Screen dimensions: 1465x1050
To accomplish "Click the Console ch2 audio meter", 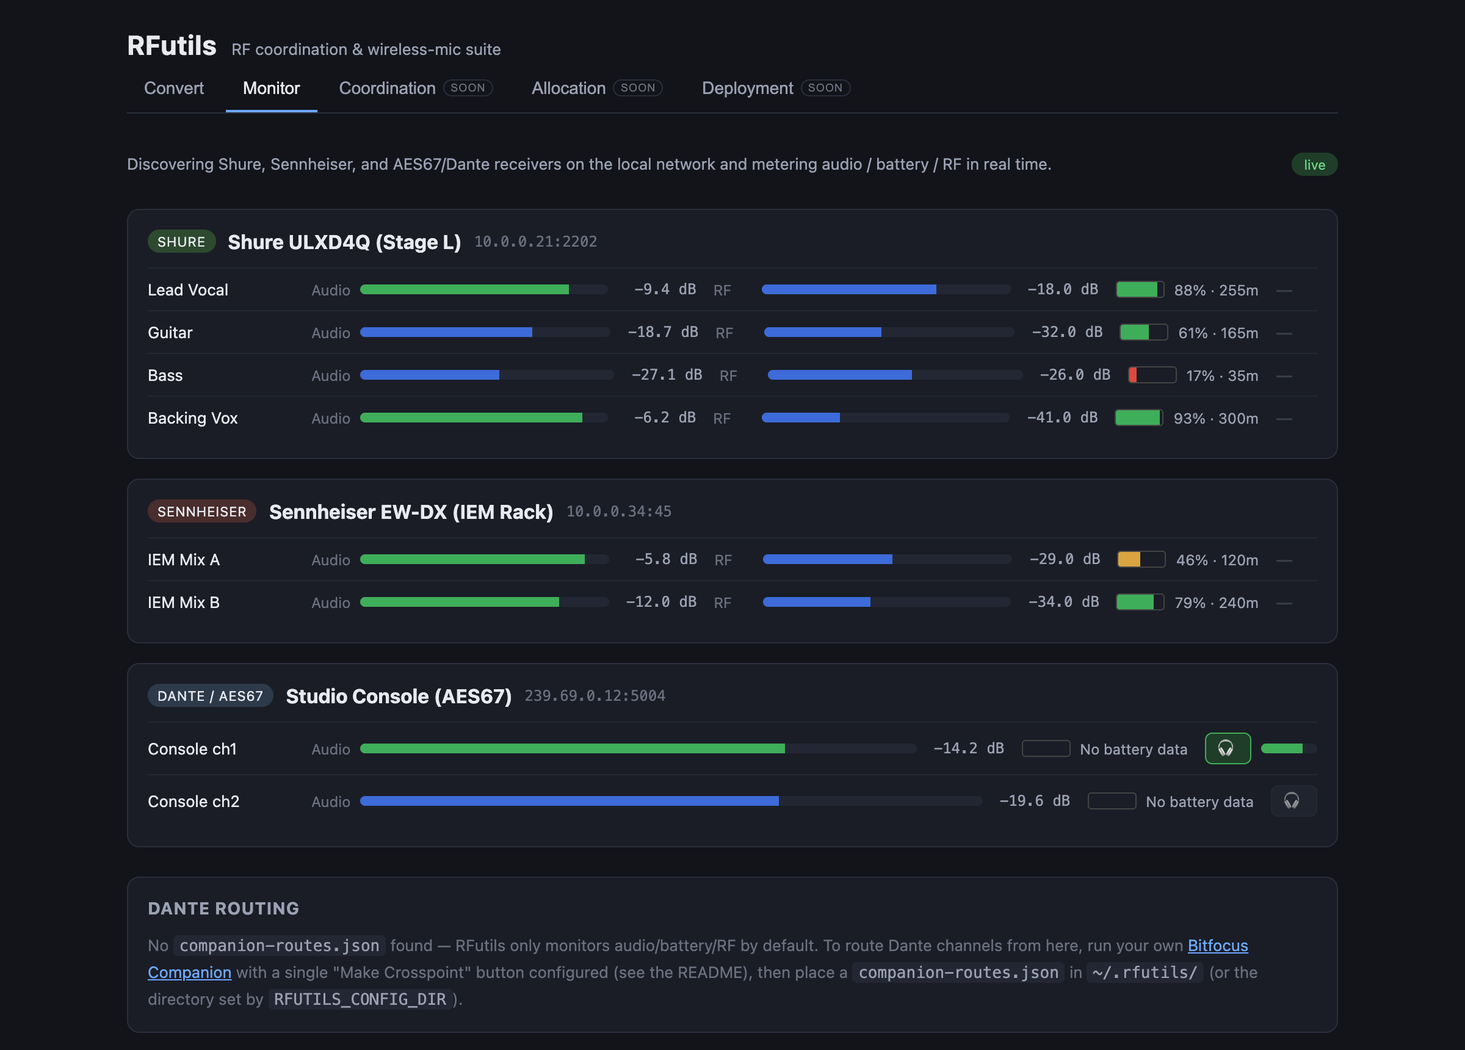I will coord(671,801).
